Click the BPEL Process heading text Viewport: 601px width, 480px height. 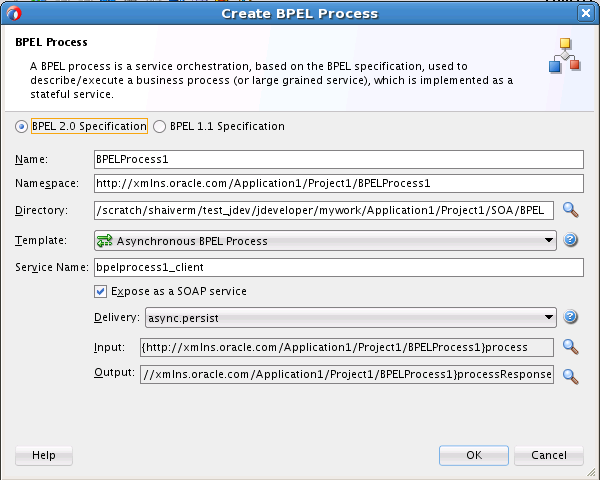[x=51, y=42]
